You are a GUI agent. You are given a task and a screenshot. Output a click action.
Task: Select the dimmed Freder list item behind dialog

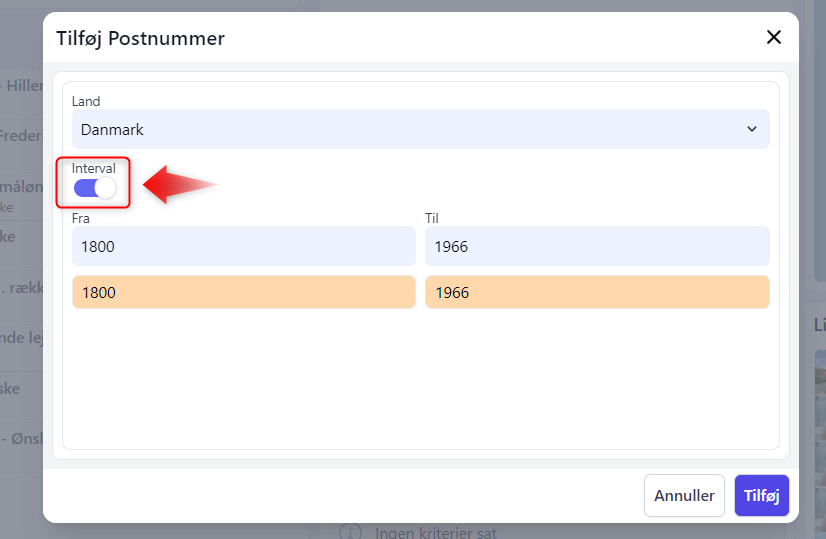[20, 136]
